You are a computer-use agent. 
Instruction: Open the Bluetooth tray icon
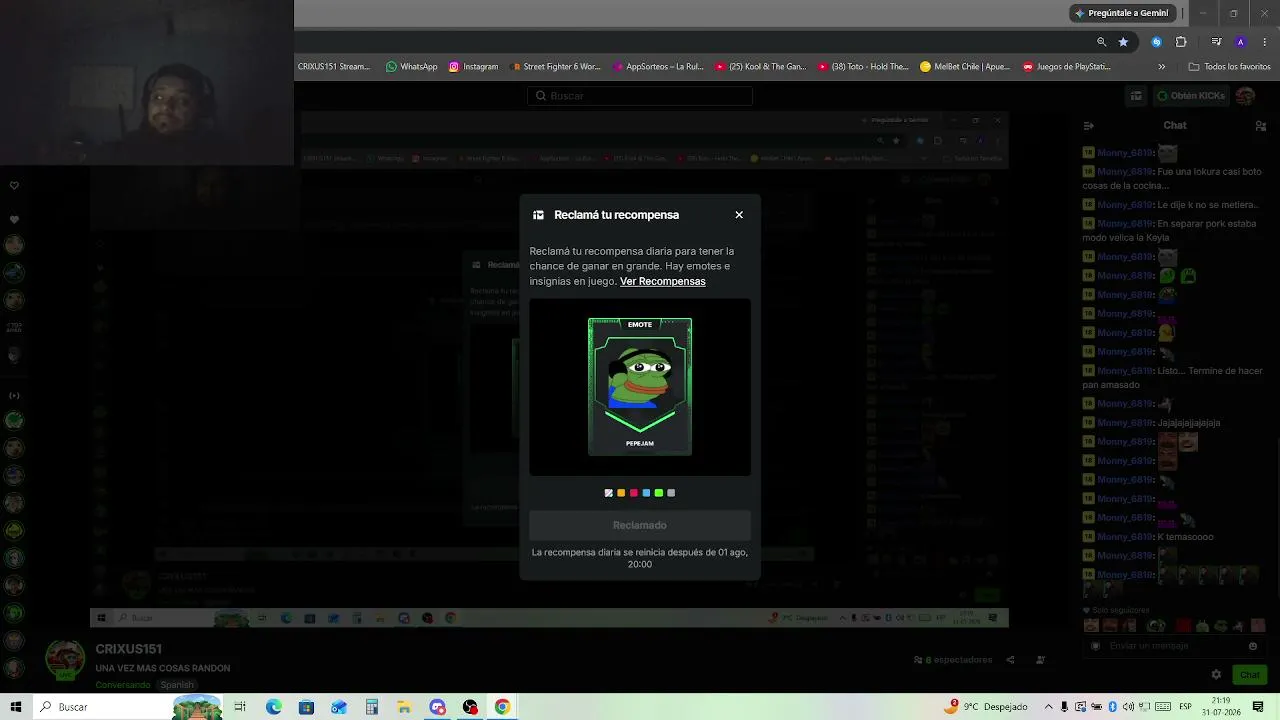1112,707
